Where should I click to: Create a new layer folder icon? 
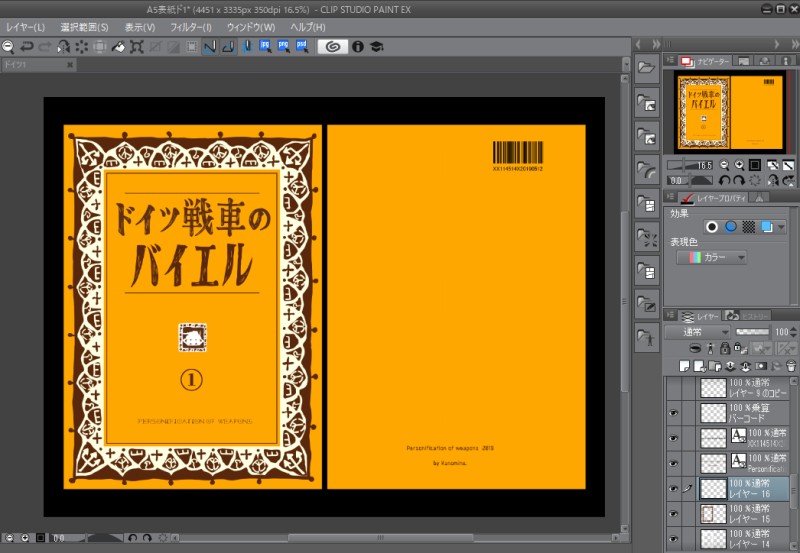pos(715,366)
